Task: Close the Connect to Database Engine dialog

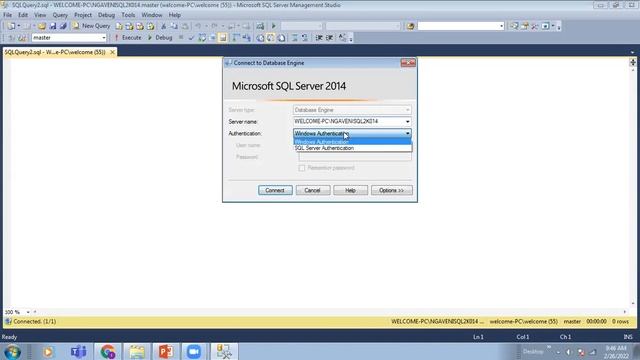Action: click(x=408, y=63)
